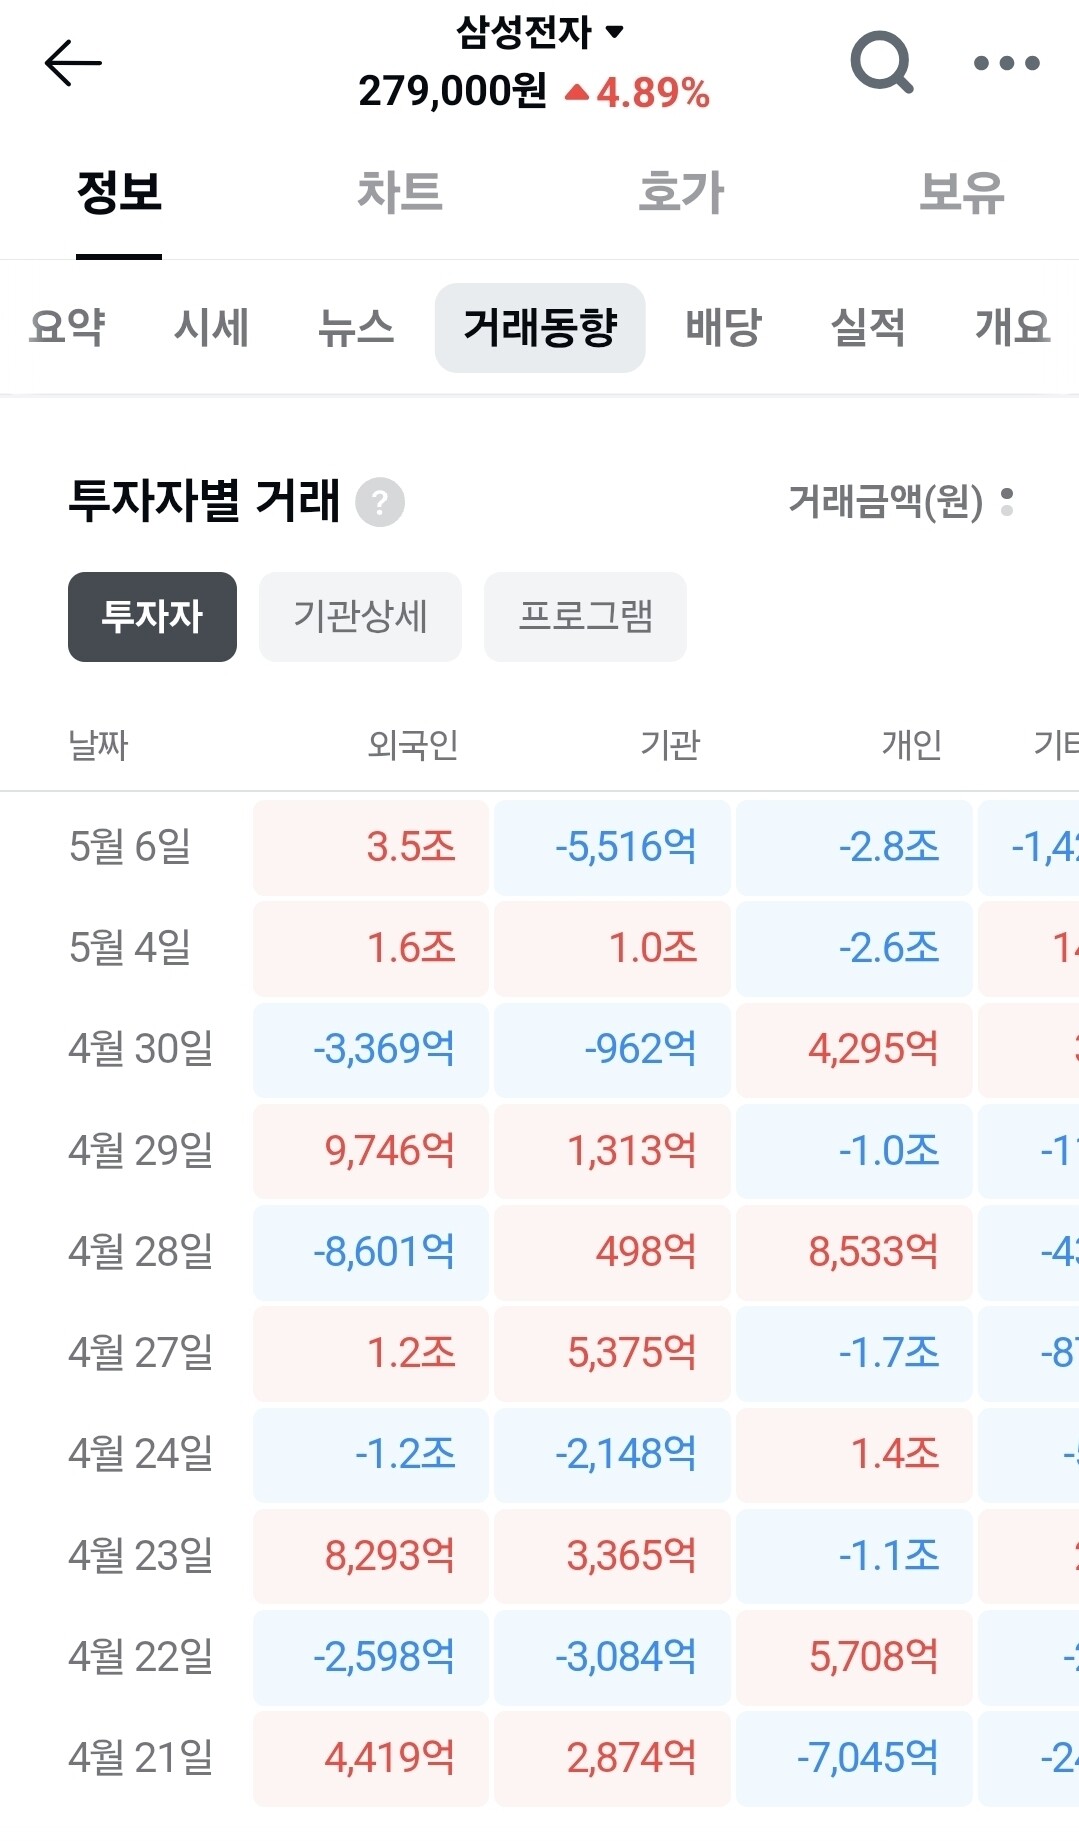Open the 배당 sub-tab
The width and height of the screenshot is (1079, 1847).
tap(723, 327)
